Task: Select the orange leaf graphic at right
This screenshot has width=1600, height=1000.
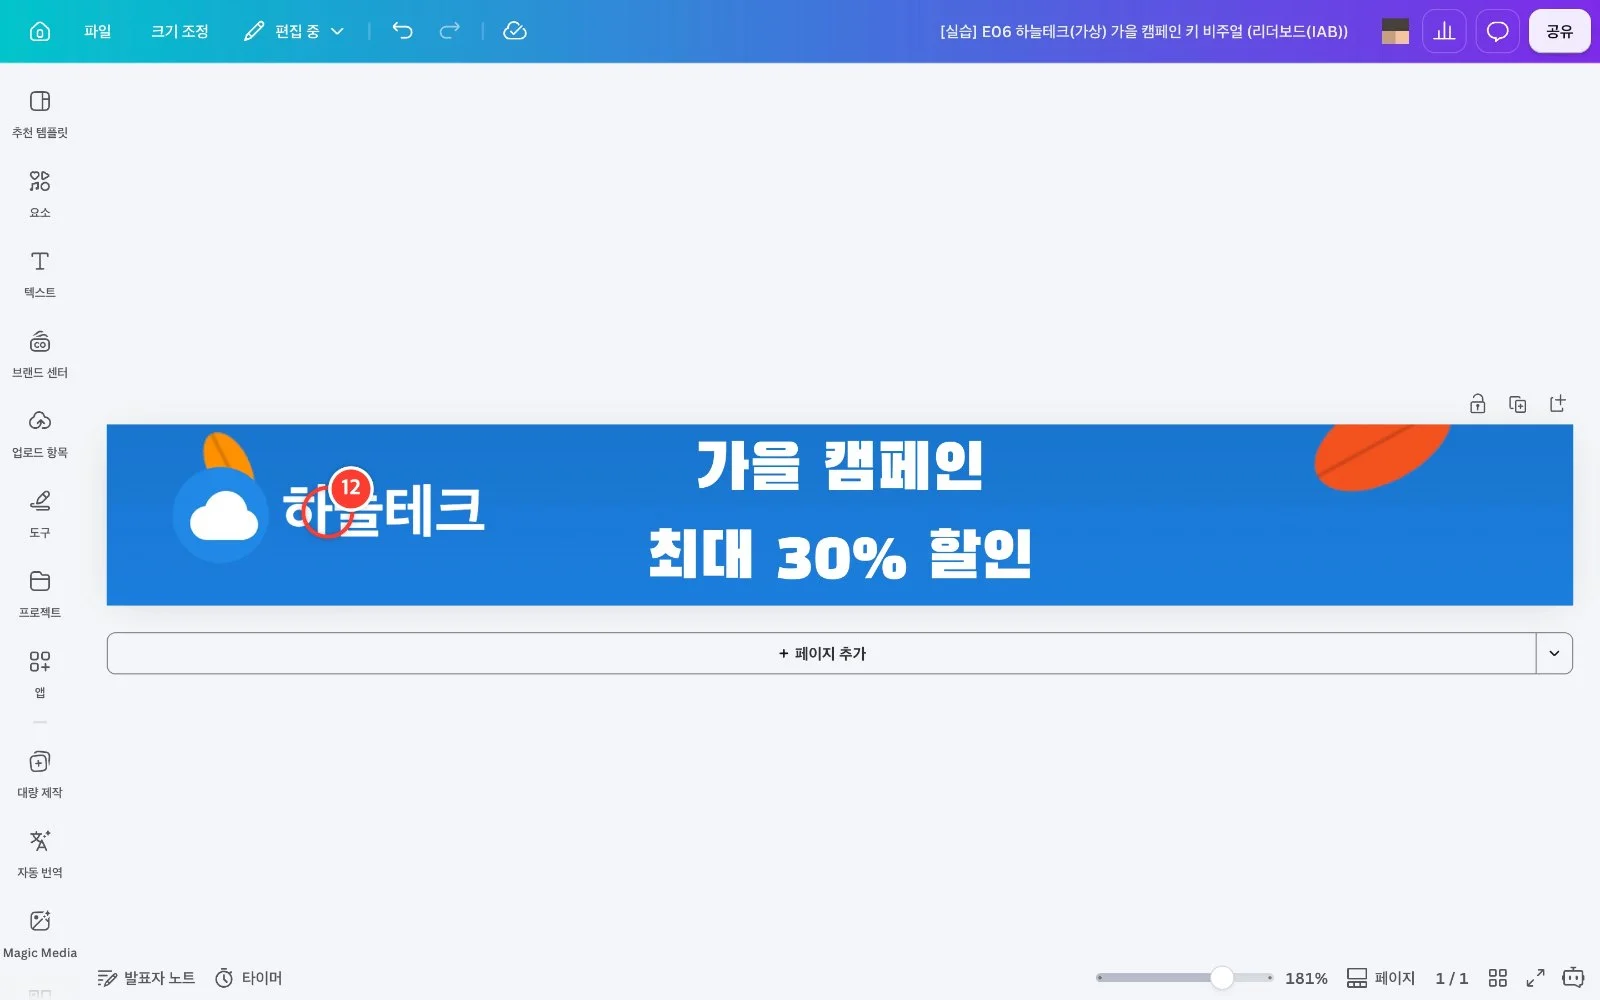Action: tap(1382, 456)
